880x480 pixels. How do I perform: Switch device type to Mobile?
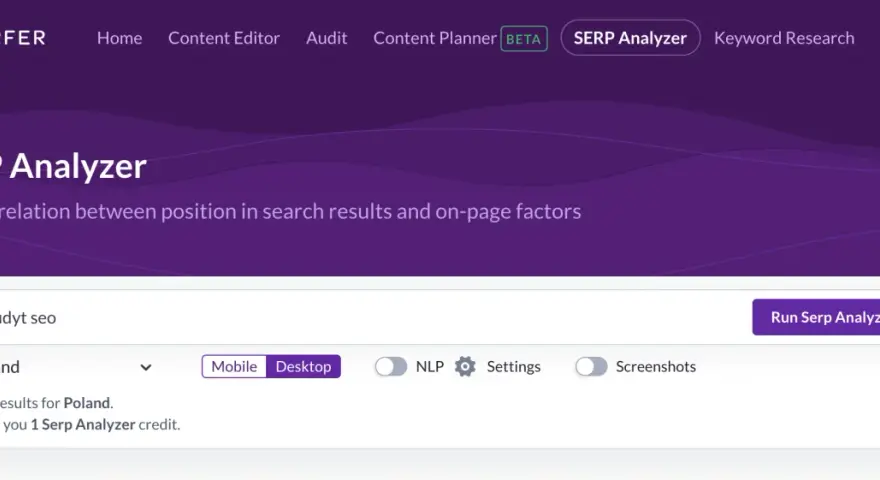tap(234, 367)
